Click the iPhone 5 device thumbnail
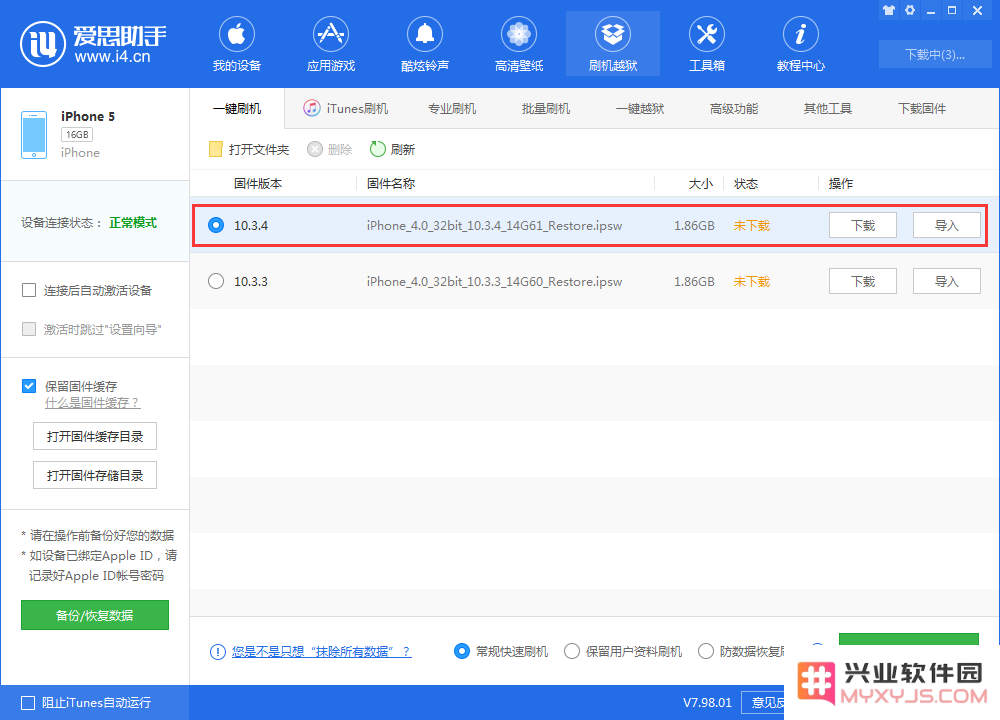 tap(34, 135)
